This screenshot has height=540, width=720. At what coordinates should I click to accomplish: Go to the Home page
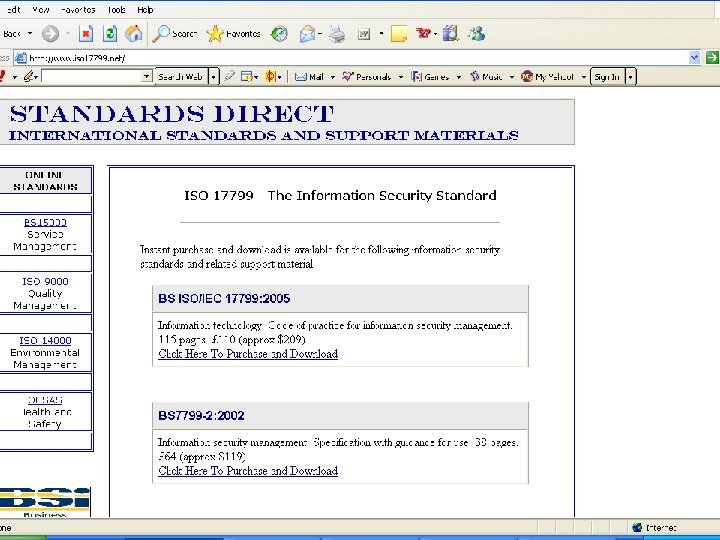click(133, 34)
